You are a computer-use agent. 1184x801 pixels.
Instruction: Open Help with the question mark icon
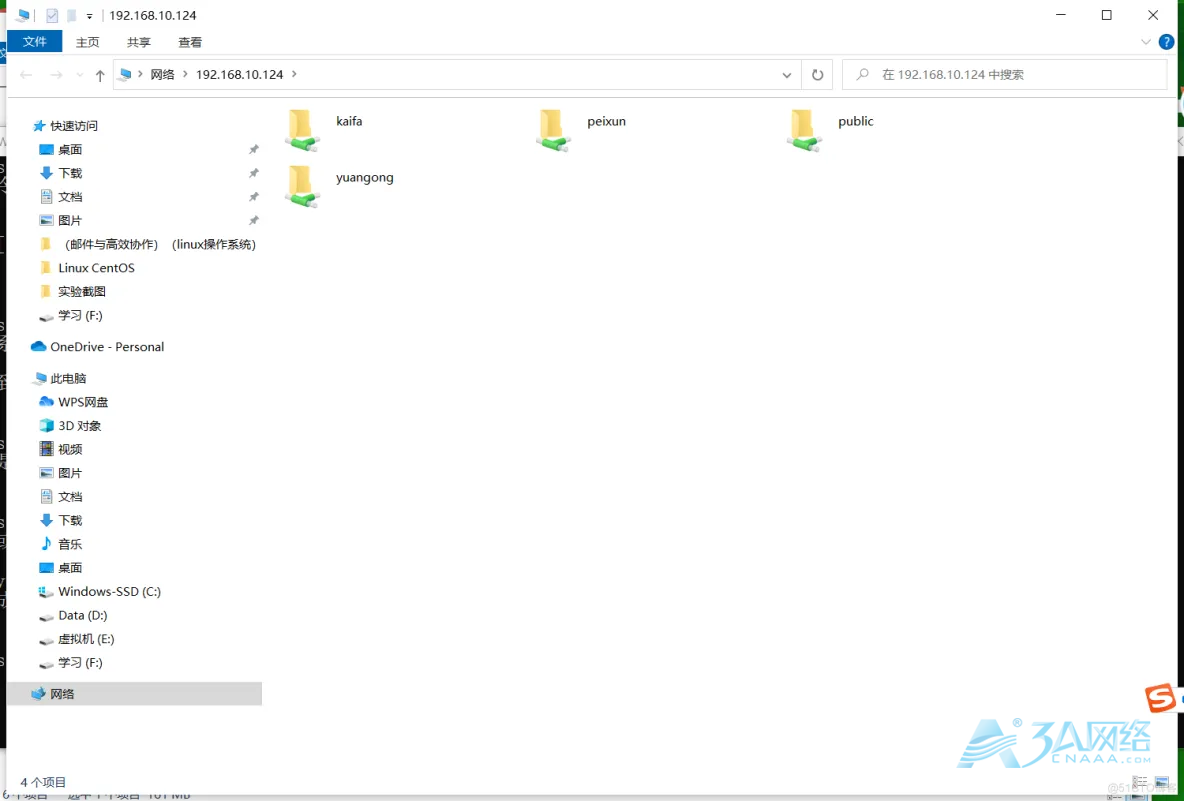click(1166, 42)
